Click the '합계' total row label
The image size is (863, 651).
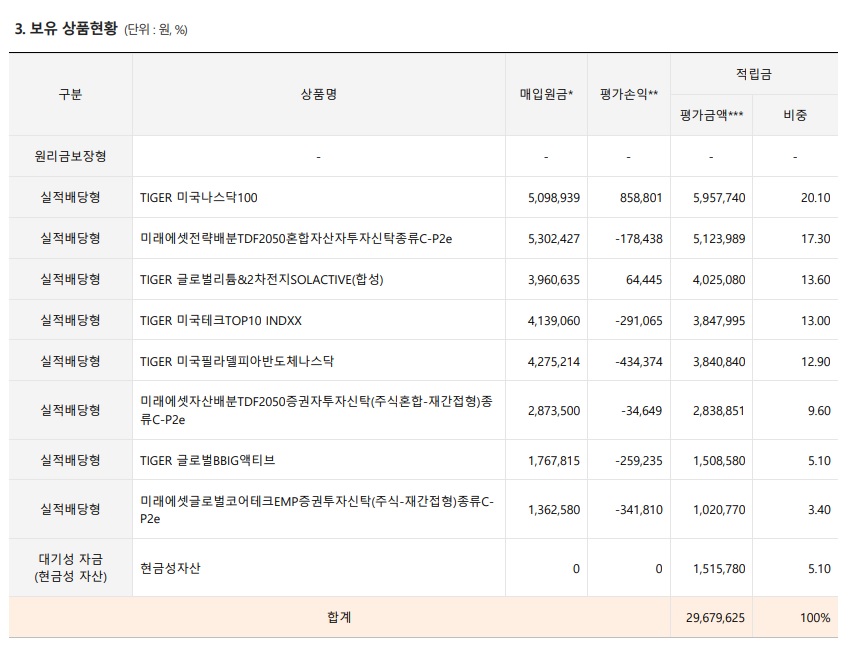tap(339, 617)
